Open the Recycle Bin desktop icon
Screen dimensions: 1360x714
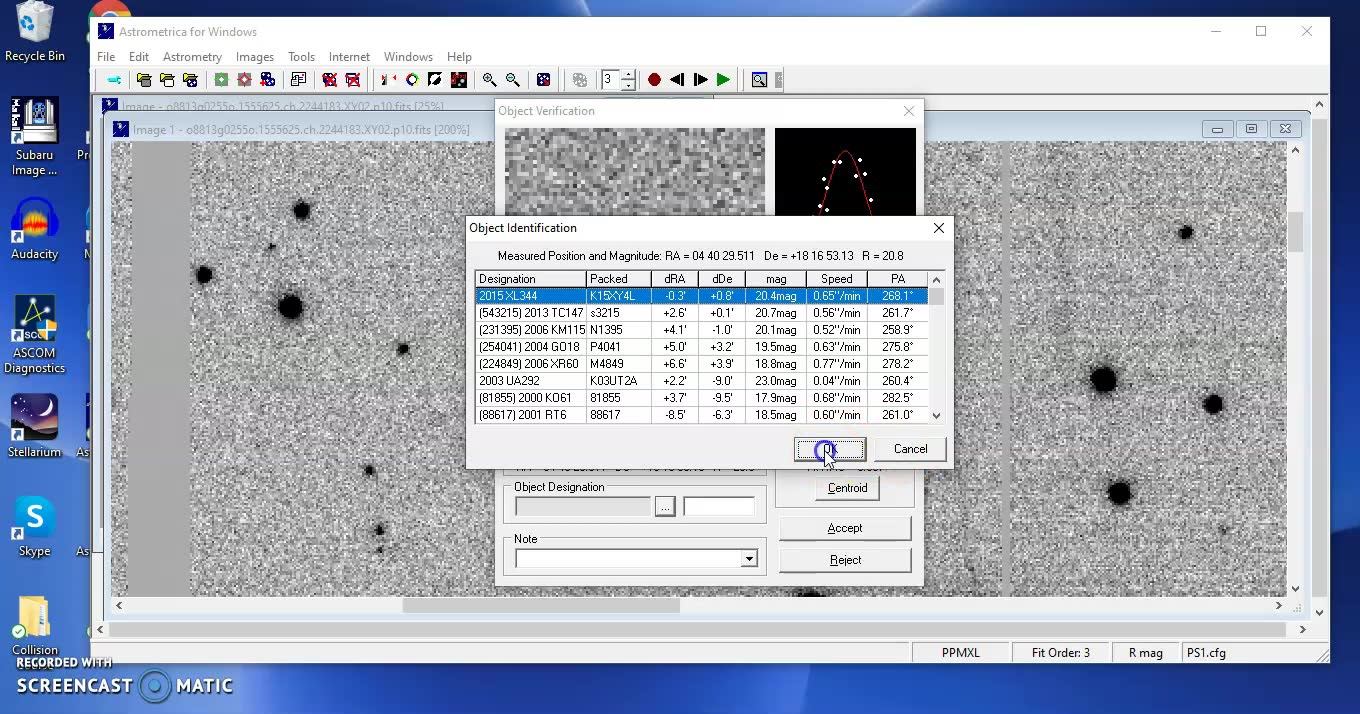pyautogui.click(x=35, y=32)
